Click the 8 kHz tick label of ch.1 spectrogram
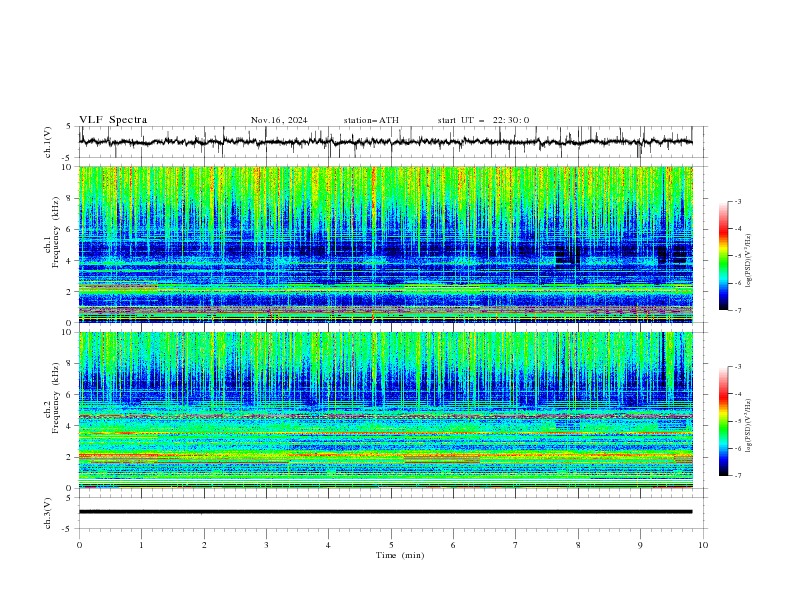 click(70, 198)
